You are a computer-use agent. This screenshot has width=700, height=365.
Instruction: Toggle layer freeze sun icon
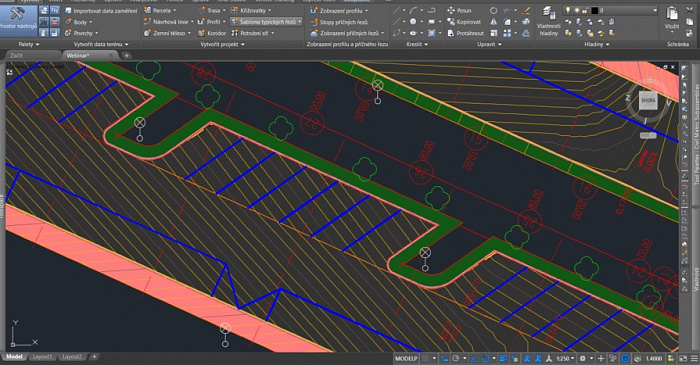(x=576, y=10)
